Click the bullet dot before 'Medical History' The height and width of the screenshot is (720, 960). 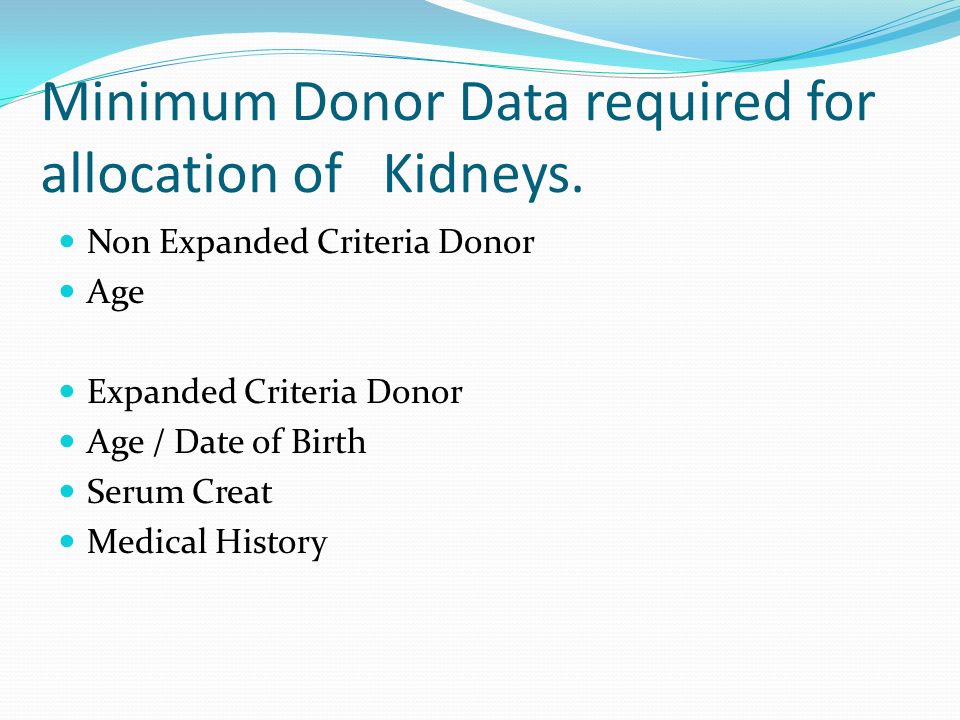point(67,541)
